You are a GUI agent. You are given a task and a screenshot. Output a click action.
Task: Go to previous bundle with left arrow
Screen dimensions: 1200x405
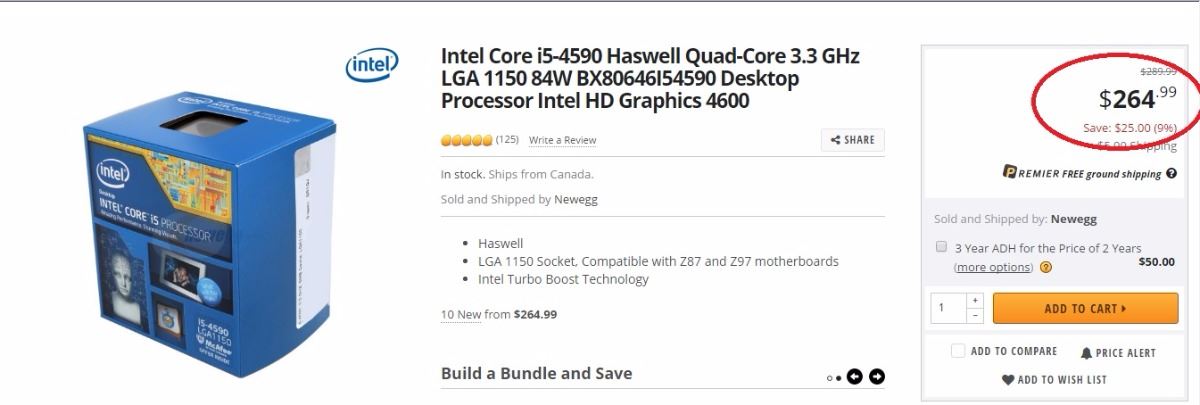(855, 376)
